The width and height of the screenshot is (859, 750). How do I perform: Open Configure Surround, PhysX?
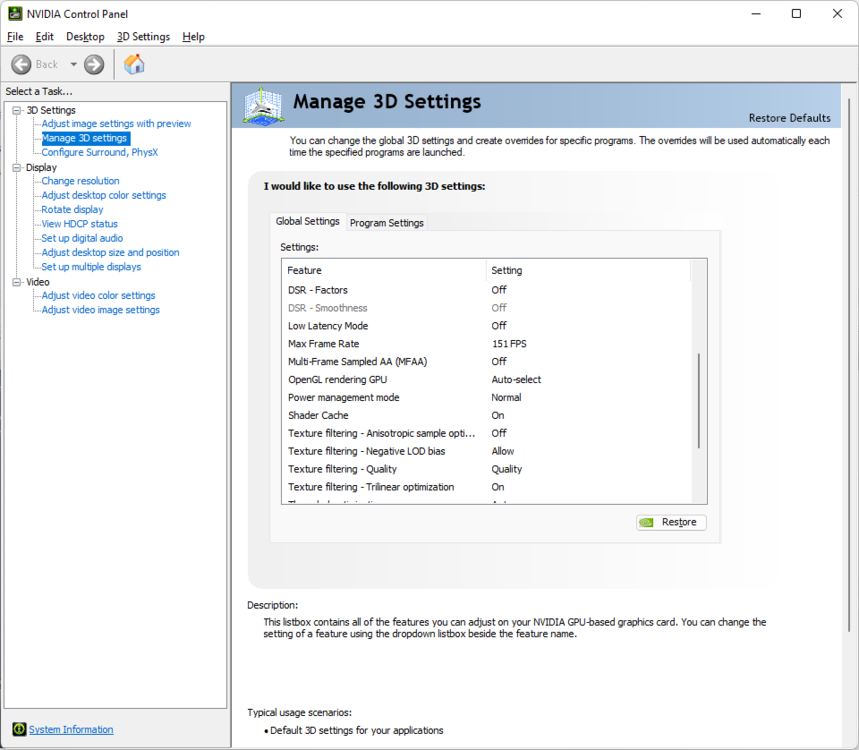(100, 152)
